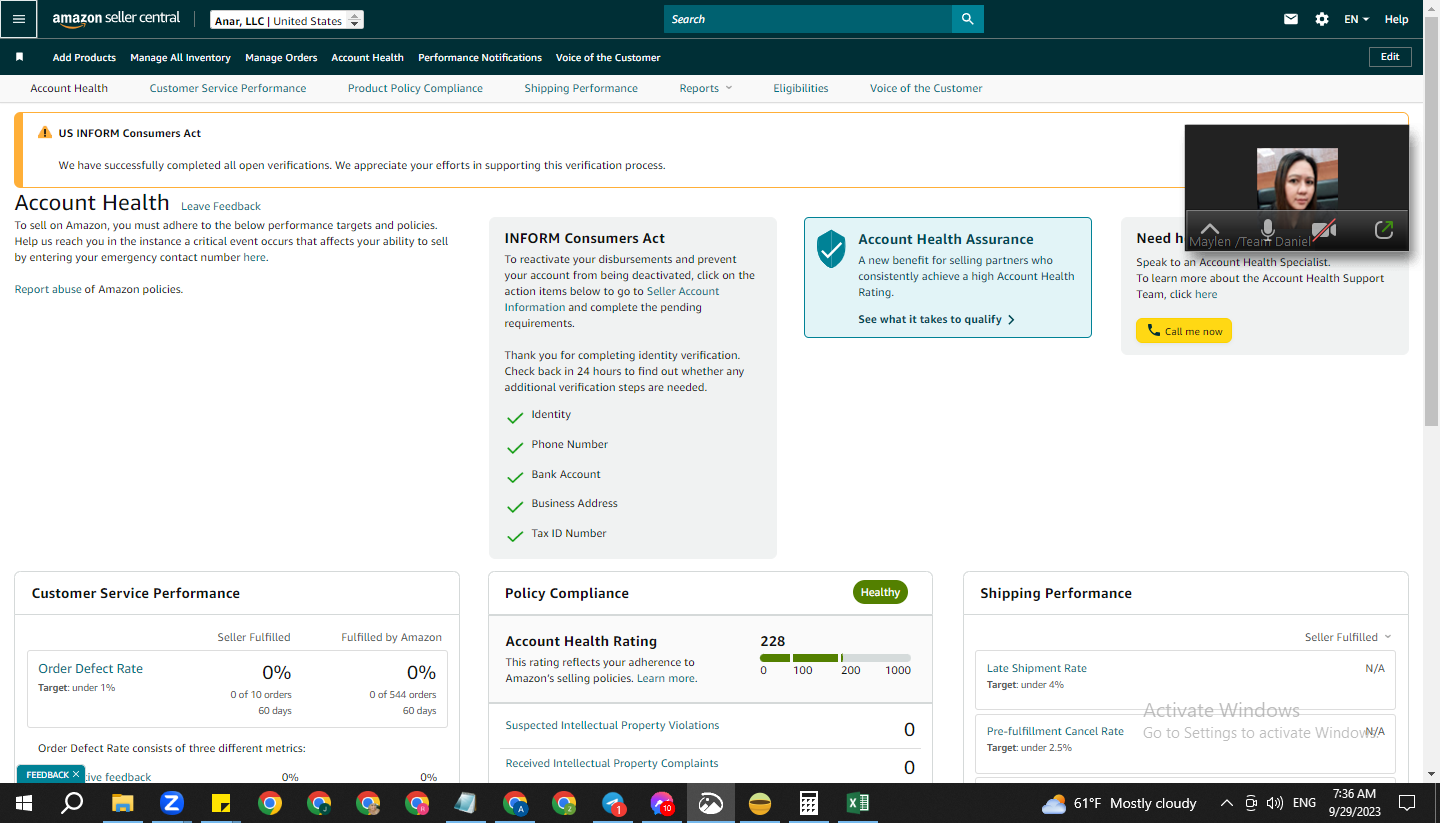Open Manage All Inventory

(180, 57)
